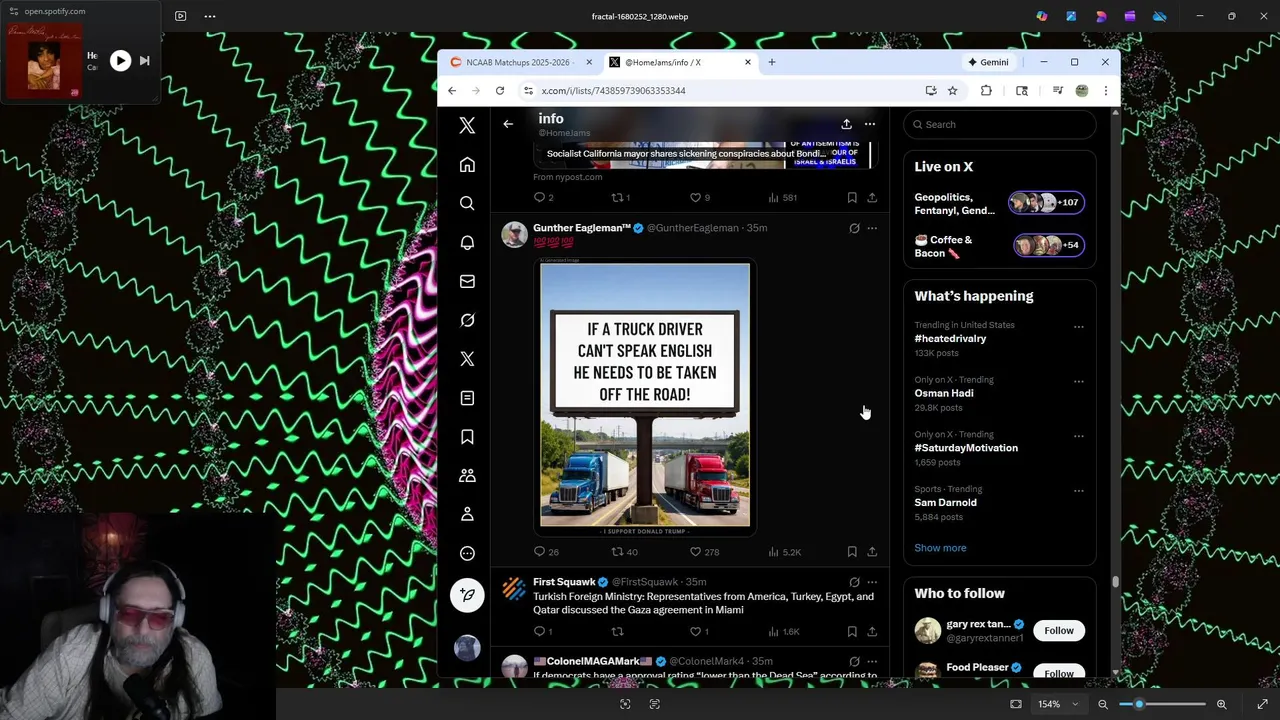Viewport: 1280px width, 720px height.
Task: Open the 154% zoom dropdown in Photos
Action: [x=1057, y=704]
